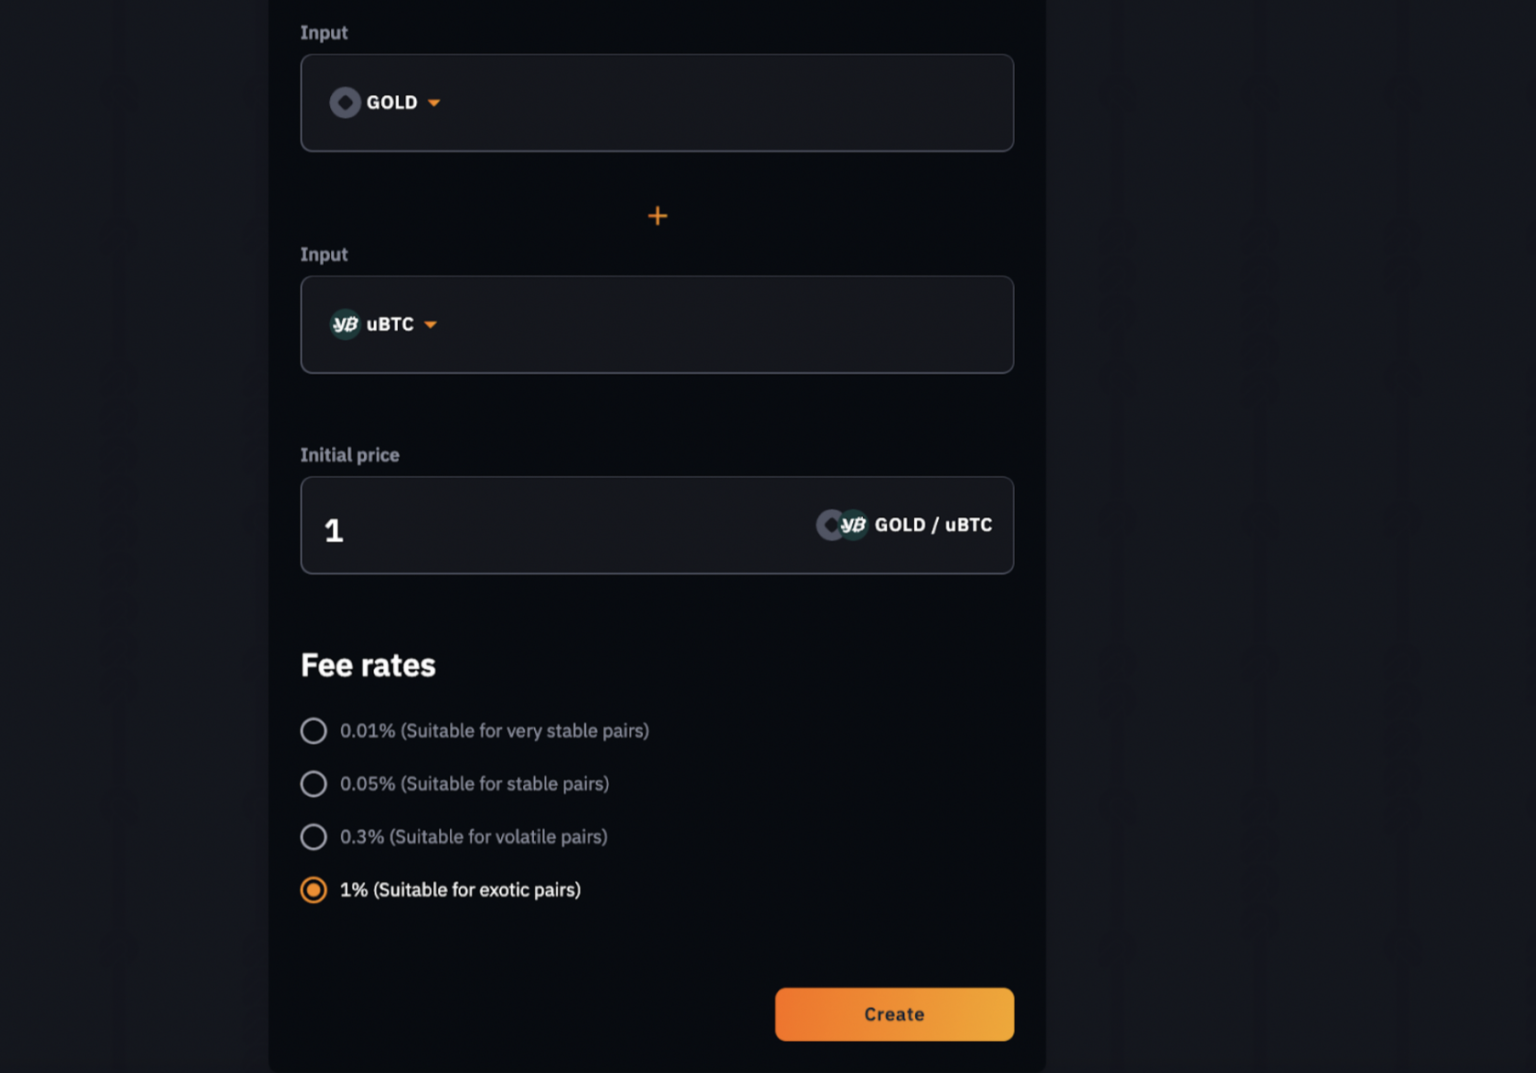Click the orange chevron beside uBTC

click(x=430, y=324)
